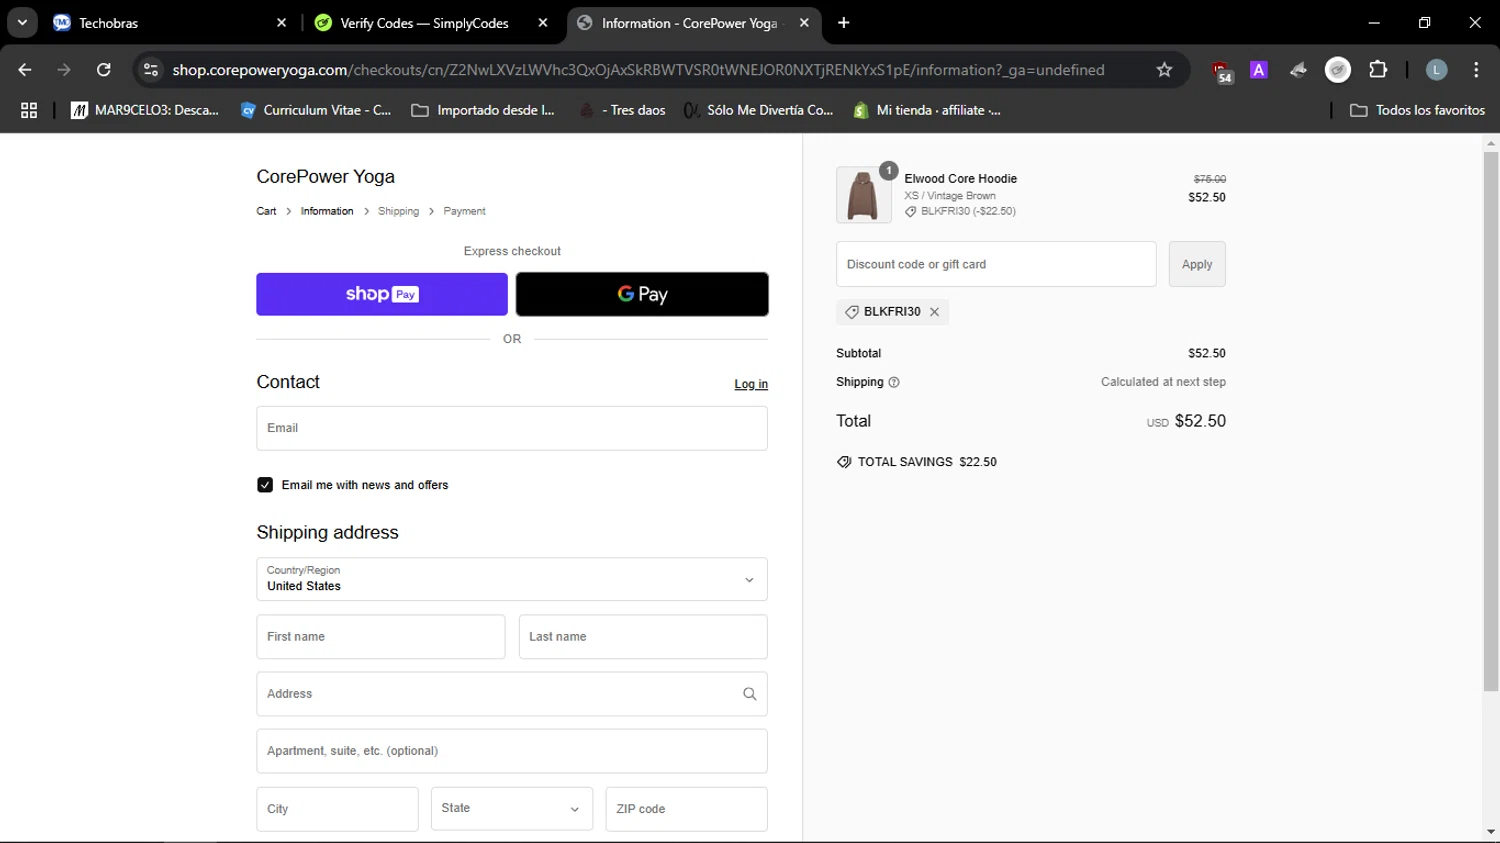Open the Curriculum Vitae bookmark
The image size is (1500, 843).
(x=316, y=110)
